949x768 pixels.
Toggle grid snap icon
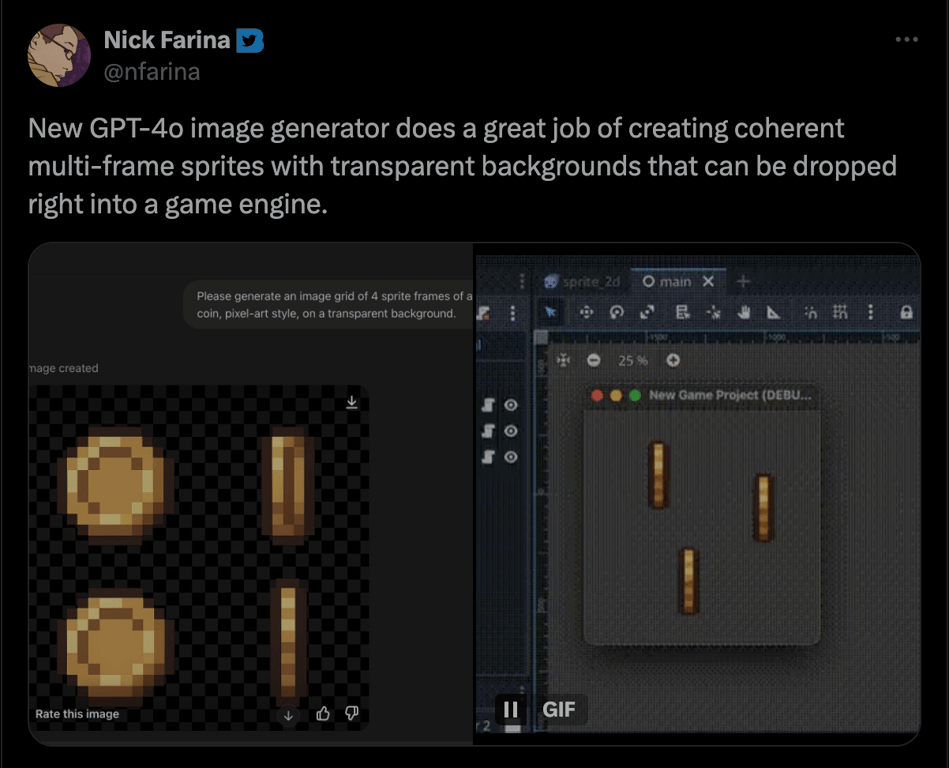[840, 312]
